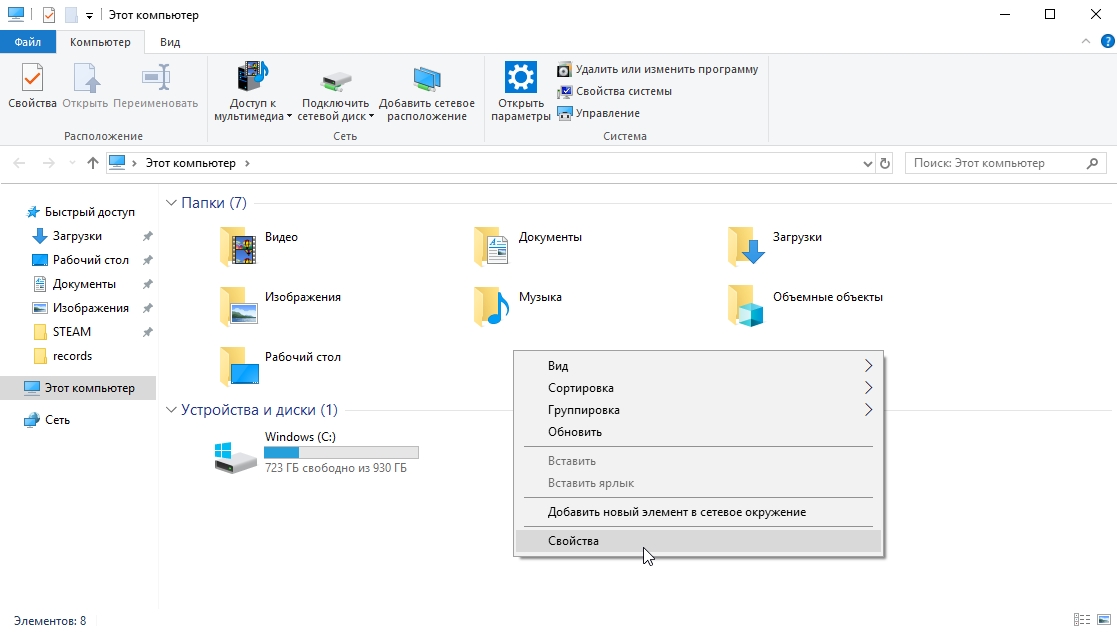This screenshot has width=1117, height=632.
Task: Click the Help question mark icon
Action: tap(1108, 41)
